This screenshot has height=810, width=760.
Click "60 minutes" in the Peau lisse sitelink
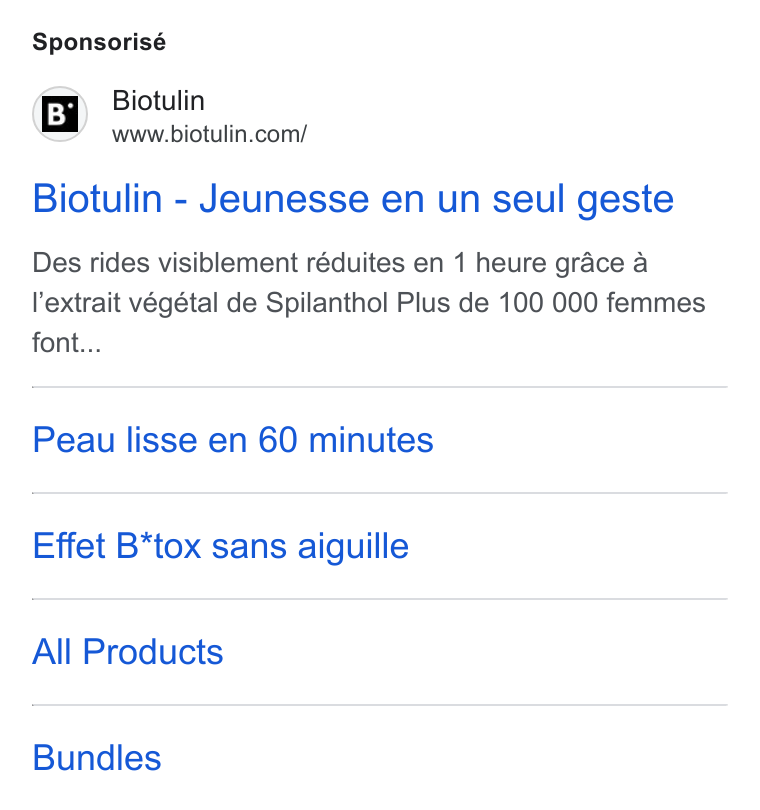[346, 440]
